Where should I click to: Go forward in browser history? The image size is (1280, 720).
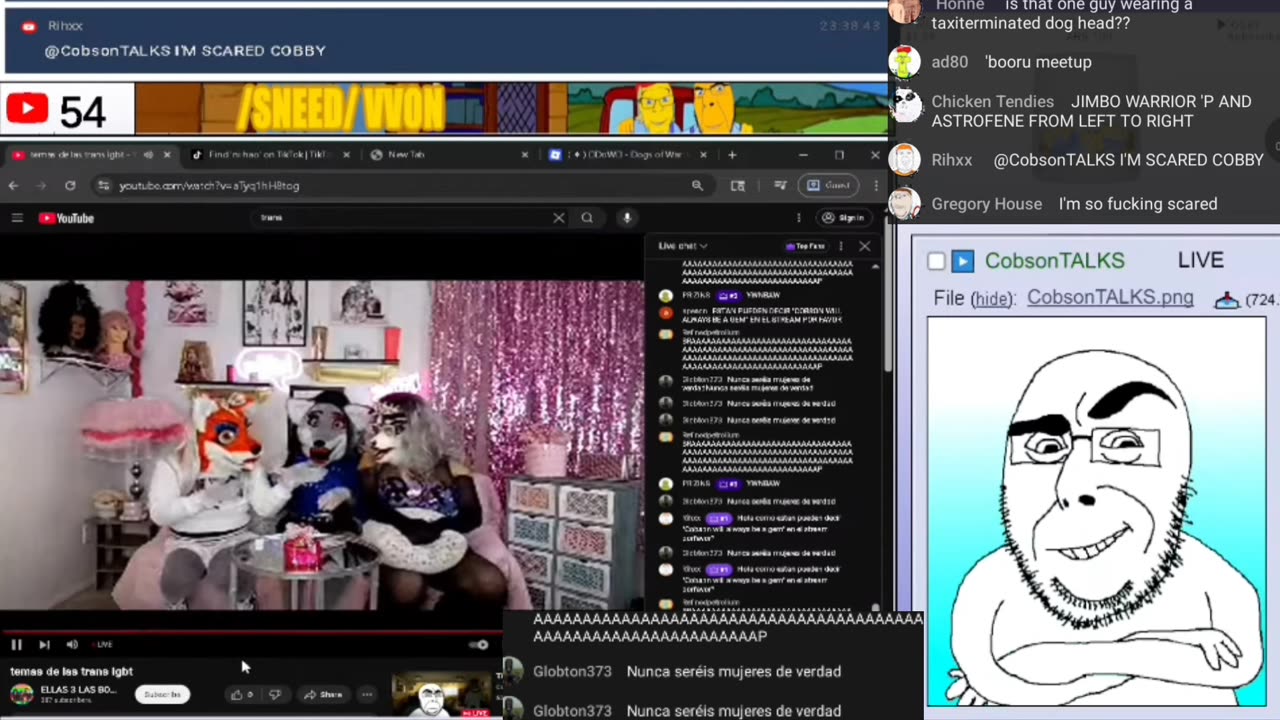(41, 186)
